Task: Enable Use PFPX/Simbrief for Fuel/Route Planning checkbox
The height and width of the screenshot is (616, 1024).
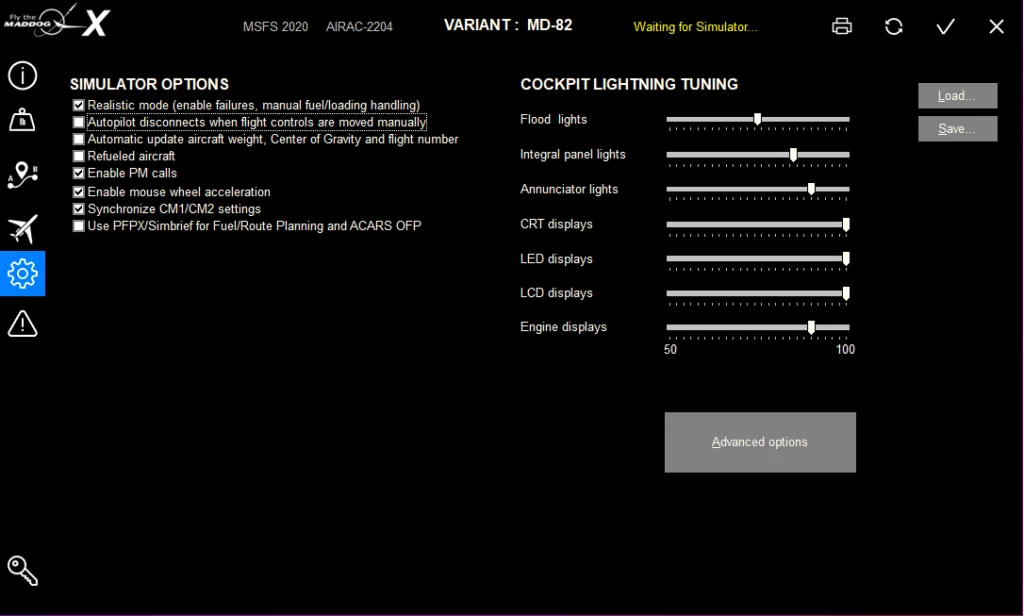Action: 78,226
